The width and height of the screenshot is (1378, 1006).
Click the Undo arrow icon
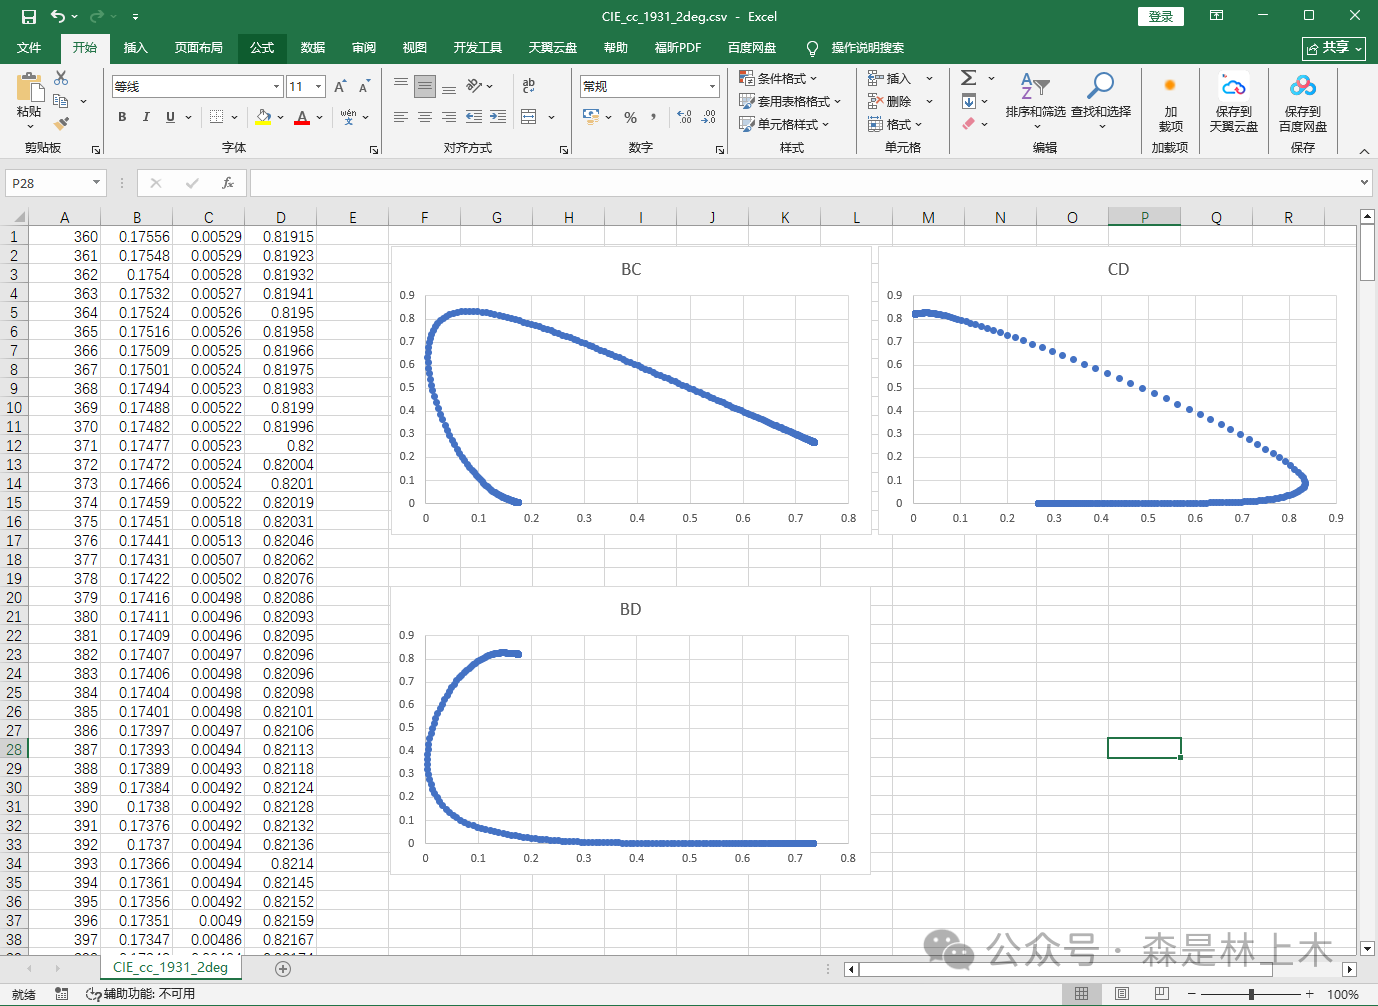pos(57,16)
